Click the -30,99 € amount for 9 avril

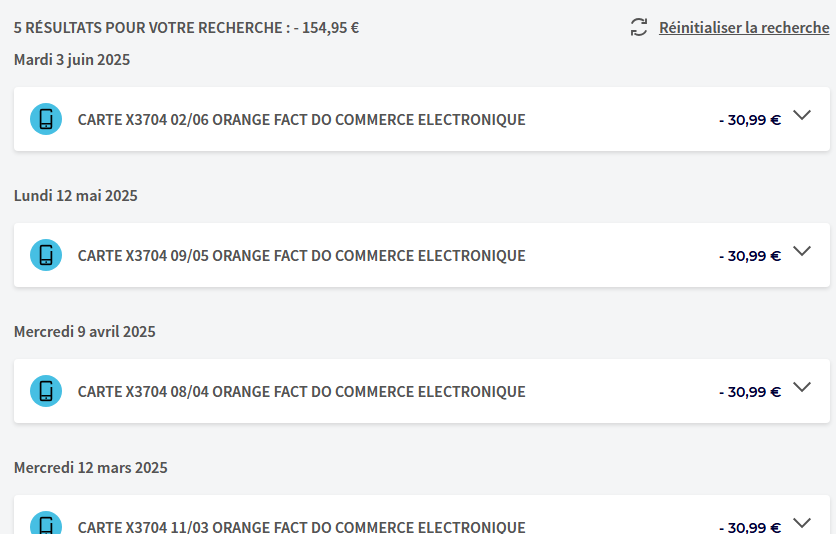point(750,392)
